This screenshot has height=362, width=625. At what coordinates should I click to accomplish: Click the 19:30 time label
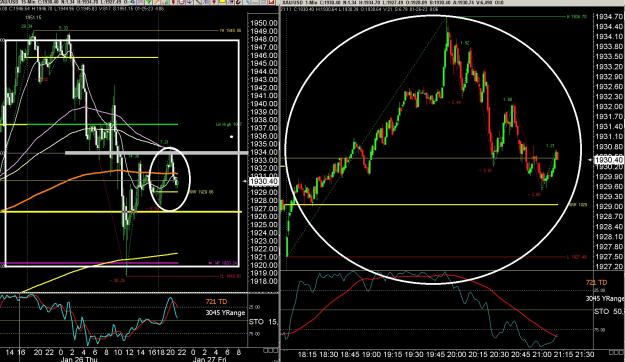click(414, 354)
